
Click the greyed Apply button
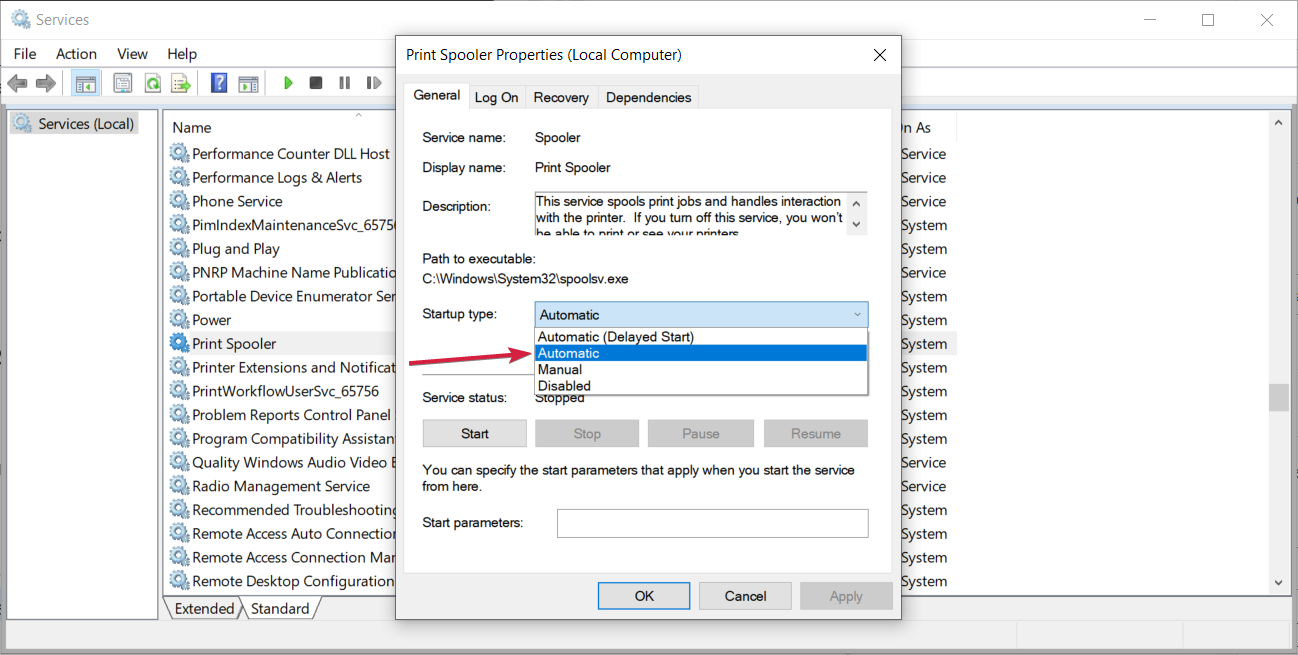click(x=846, y=596)
